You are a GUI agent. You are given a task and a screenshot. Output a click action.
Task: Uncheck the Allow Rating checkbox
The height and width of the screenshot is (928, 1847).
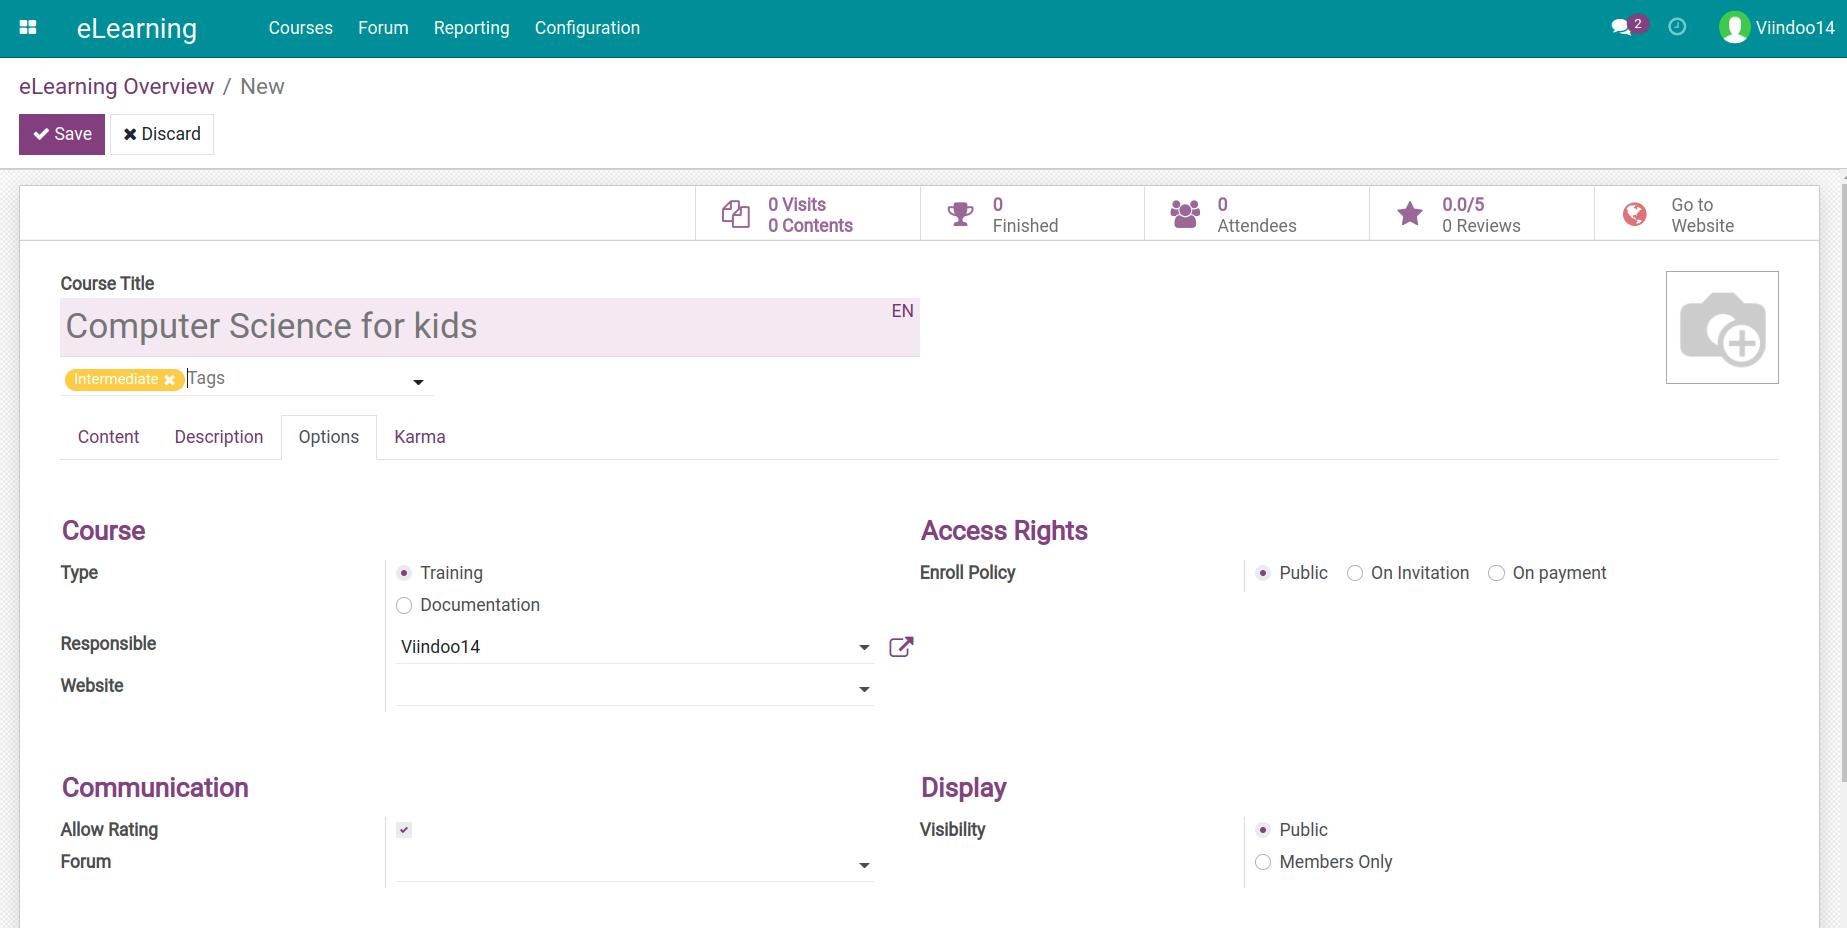404,830
